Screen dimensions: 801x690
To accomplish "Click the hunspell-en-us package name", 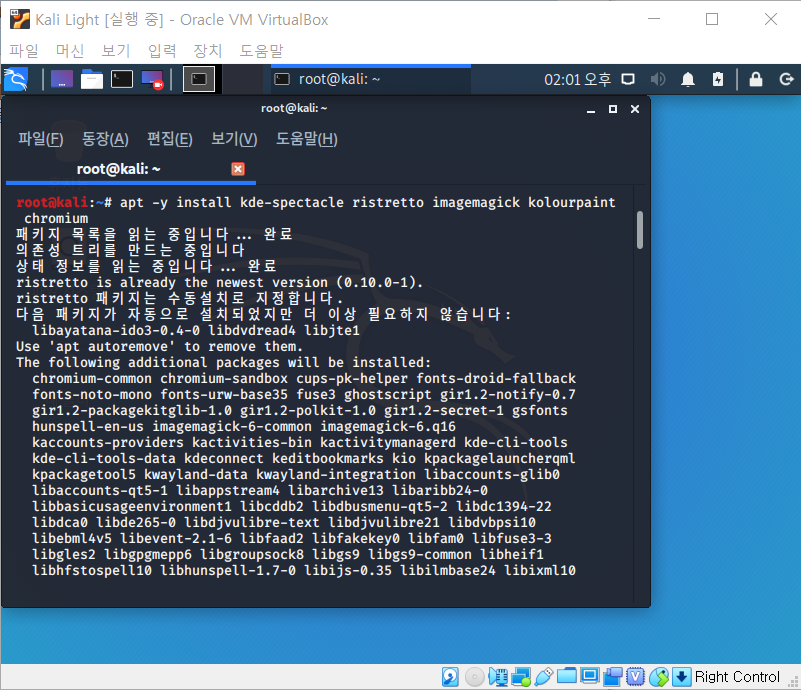I will pyautogui.click(x=88, y=426).
